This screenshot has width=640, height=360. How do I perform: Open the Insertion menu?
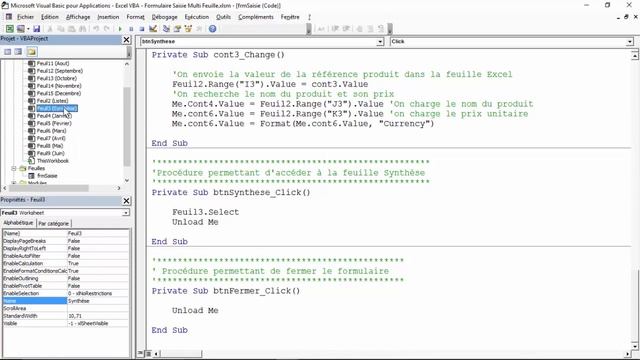pos(108,17)
